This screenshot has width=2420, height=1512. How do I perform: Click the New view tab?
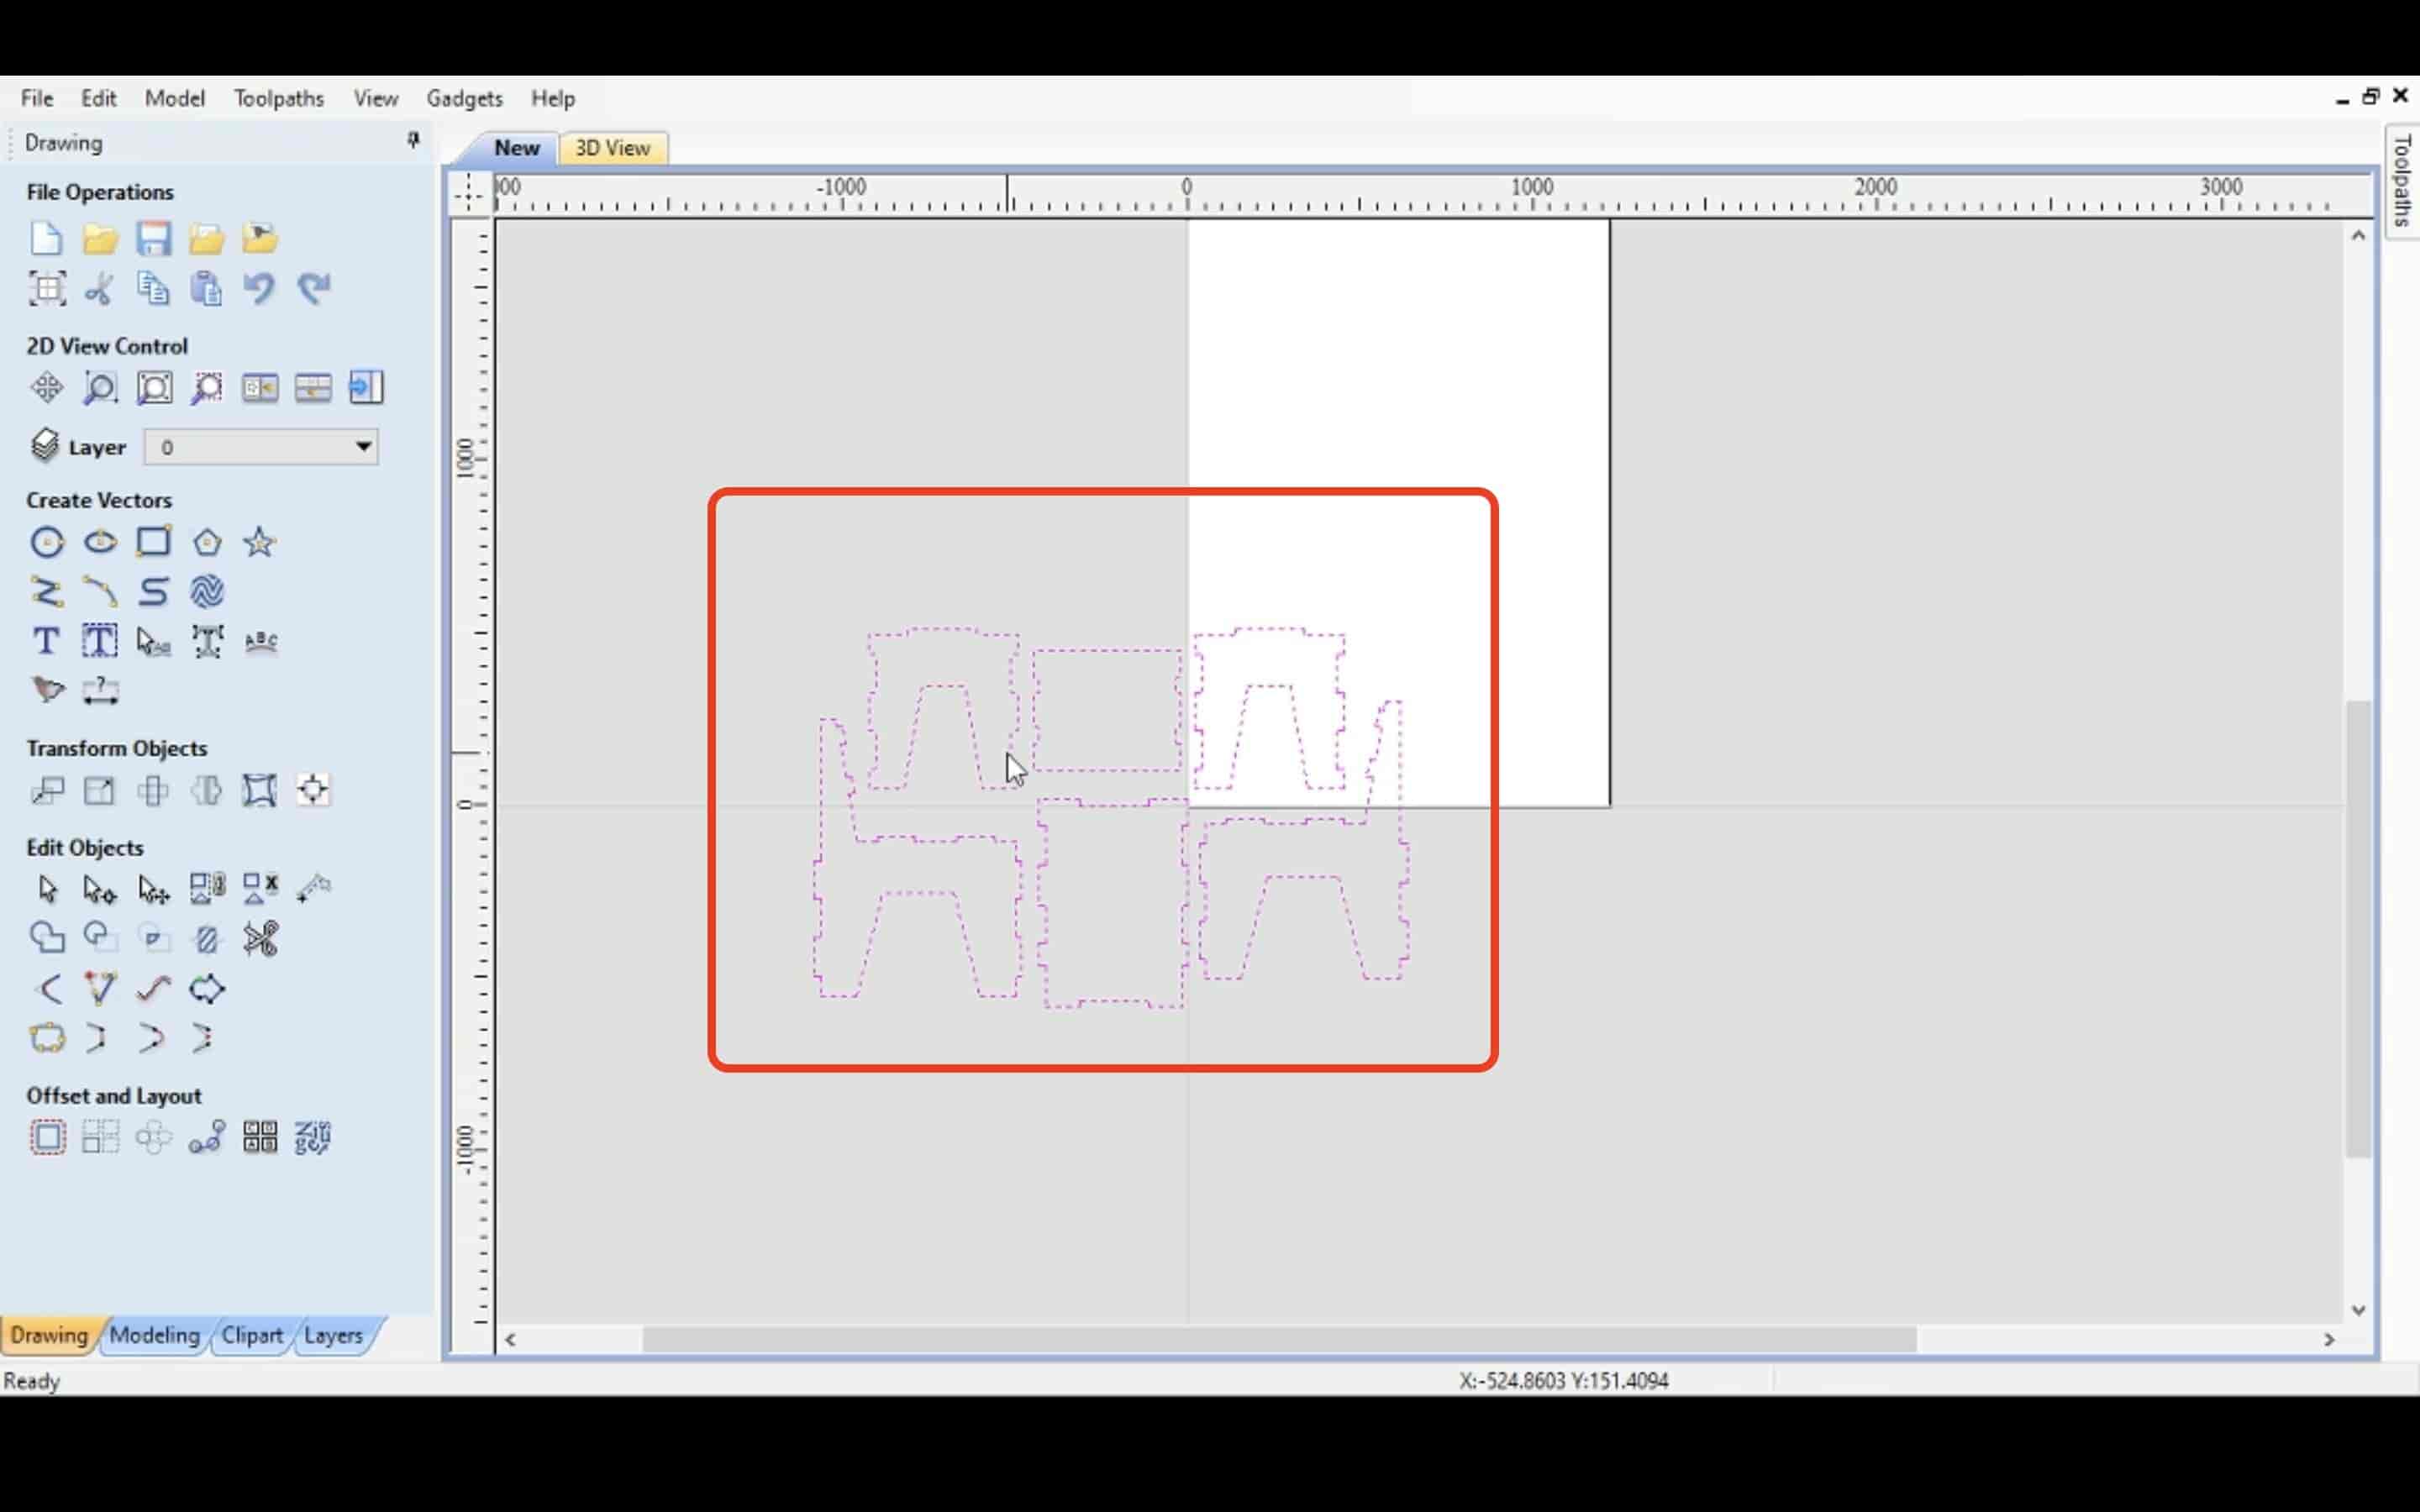pos(516,146)
